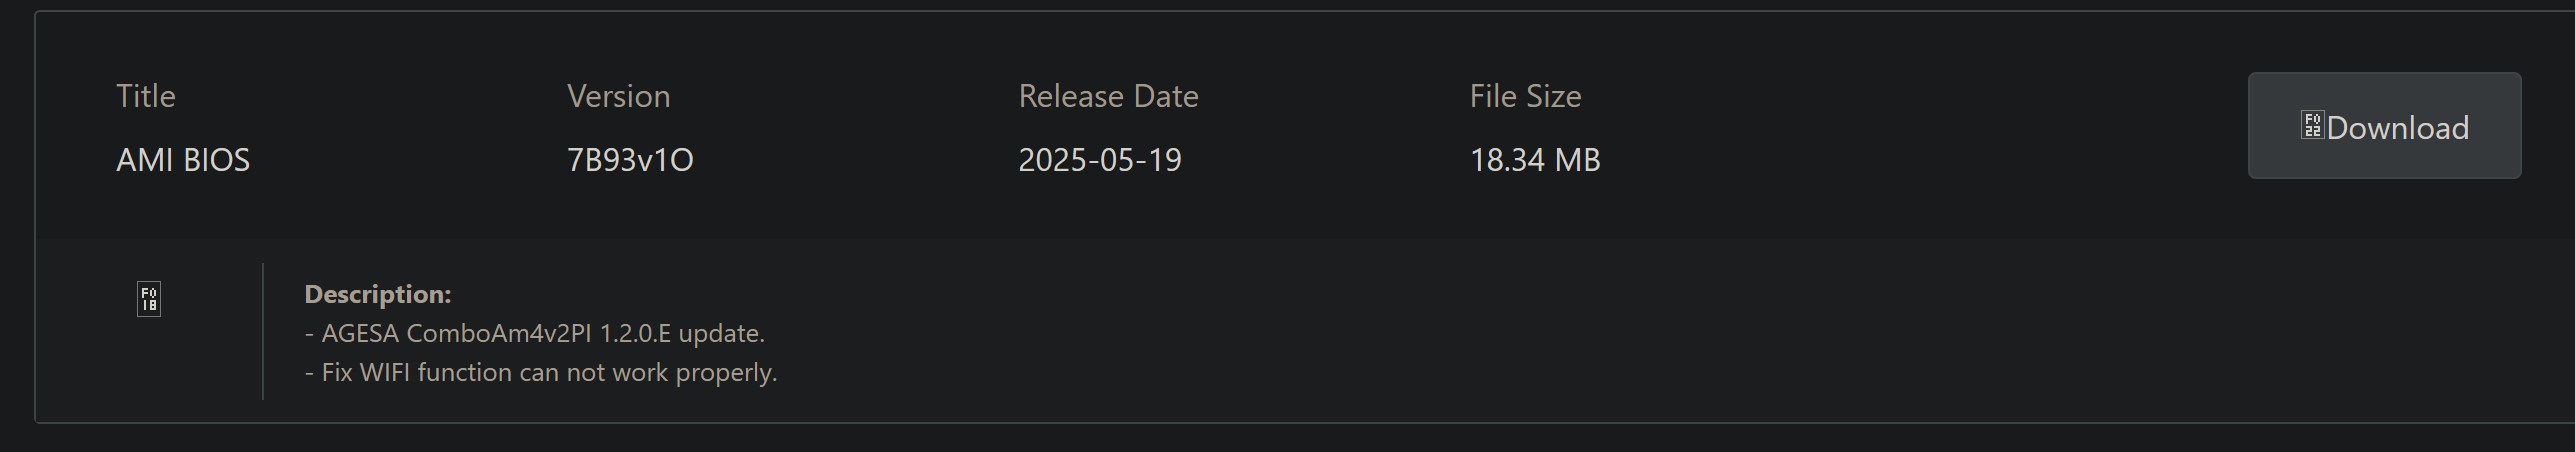
Task: Click the download icon glyph inside the button
Action: coord(2311,126)
